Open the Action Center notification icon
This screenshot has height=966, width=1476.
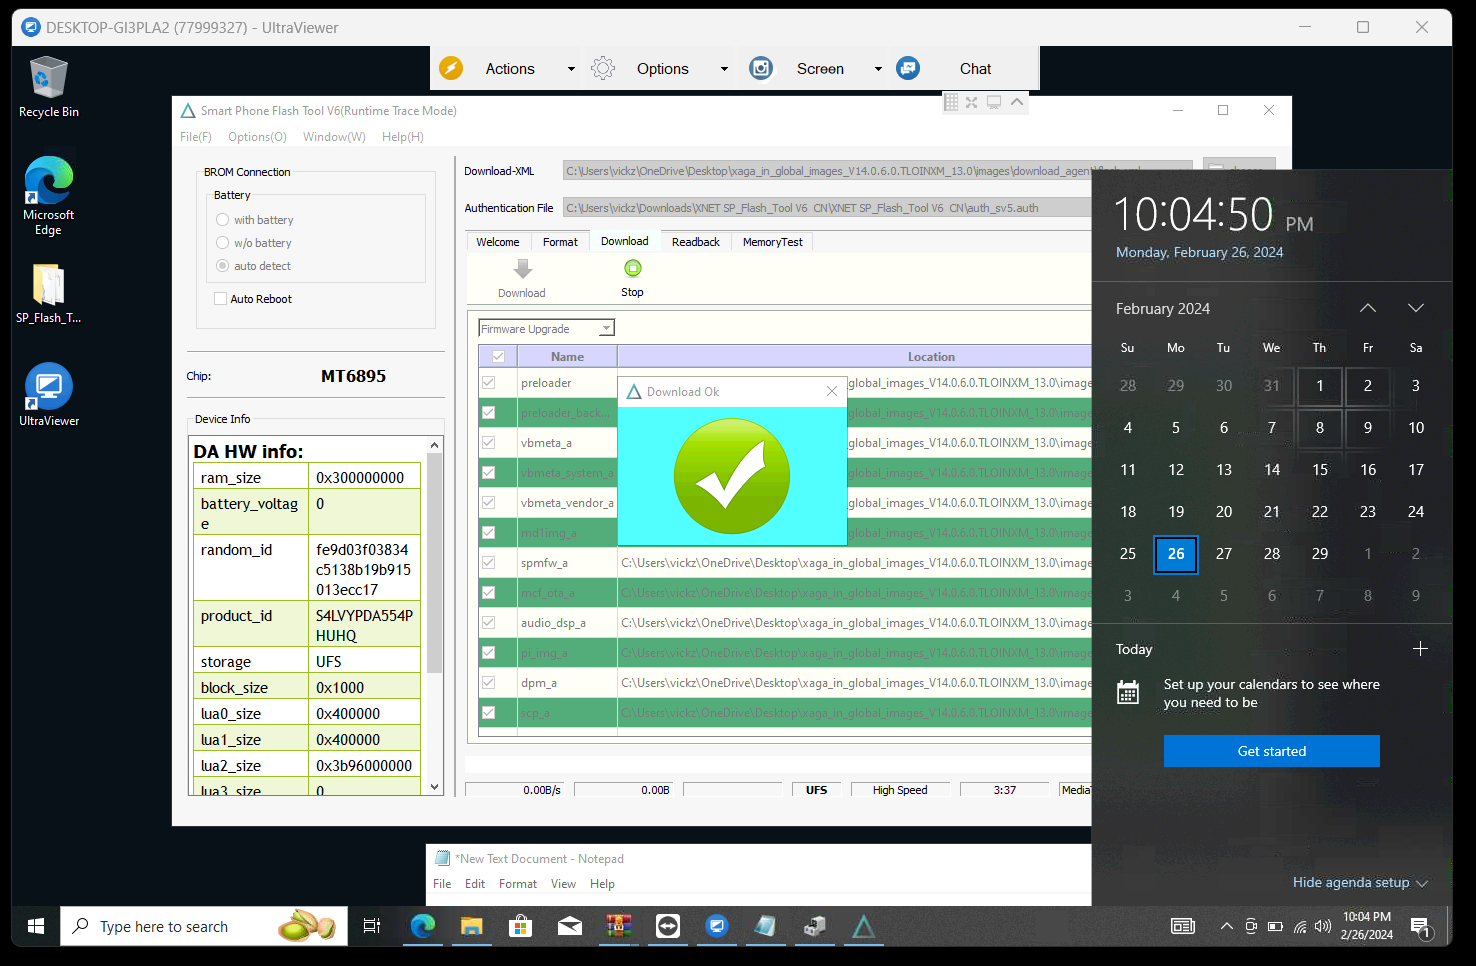click(1421, 928)
